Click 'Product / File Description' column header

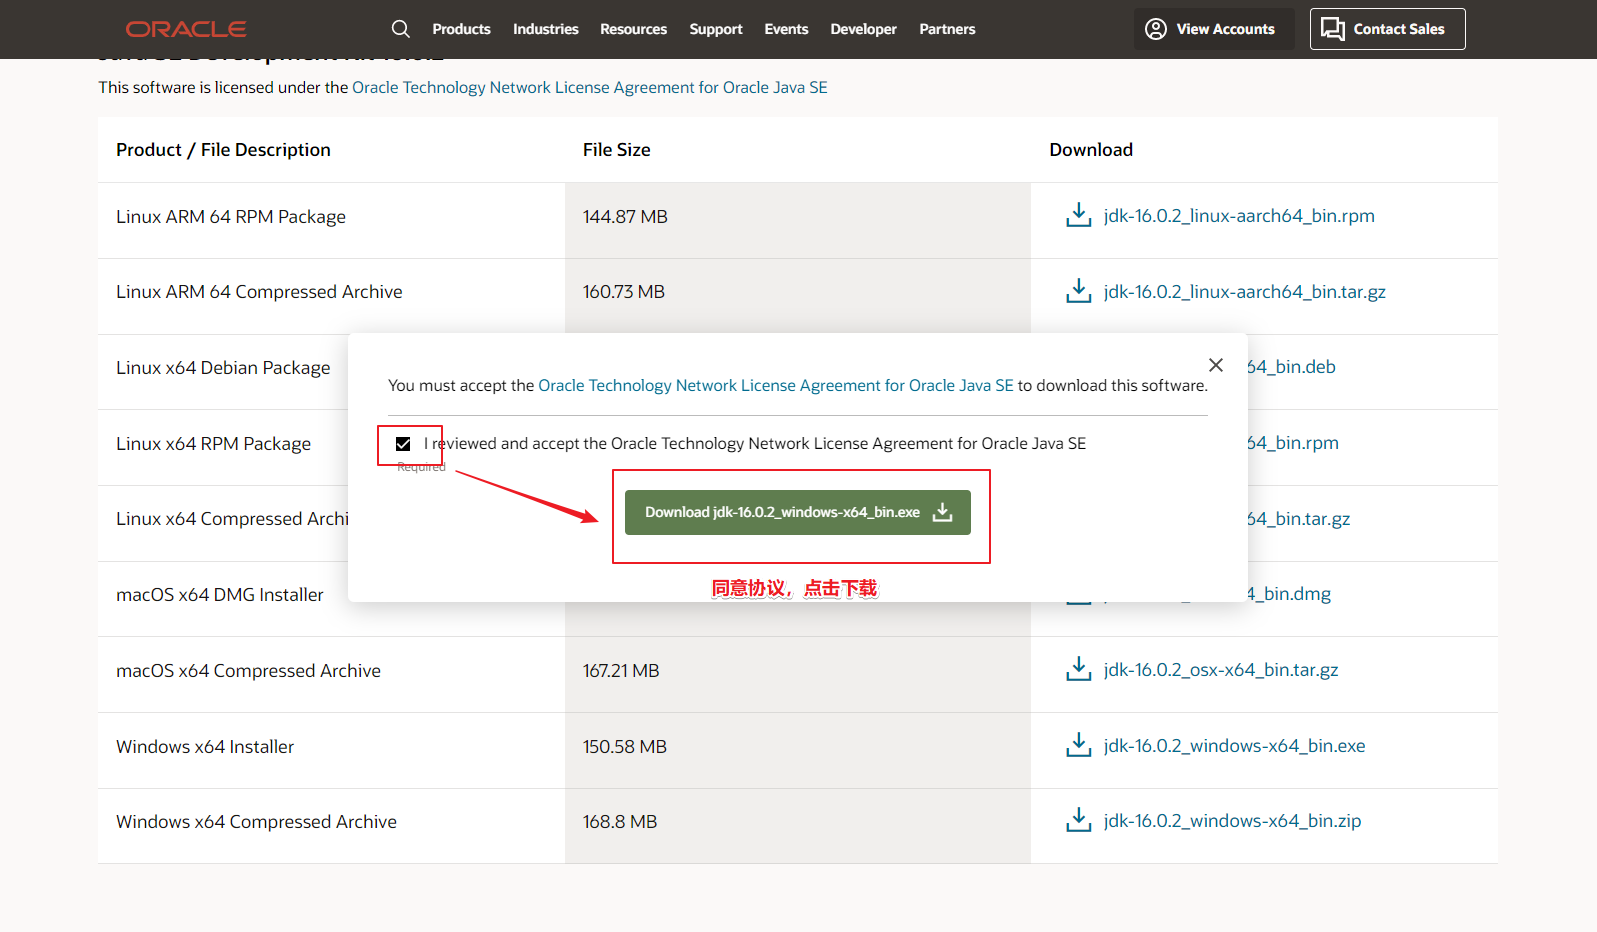[x=223, y=149]
